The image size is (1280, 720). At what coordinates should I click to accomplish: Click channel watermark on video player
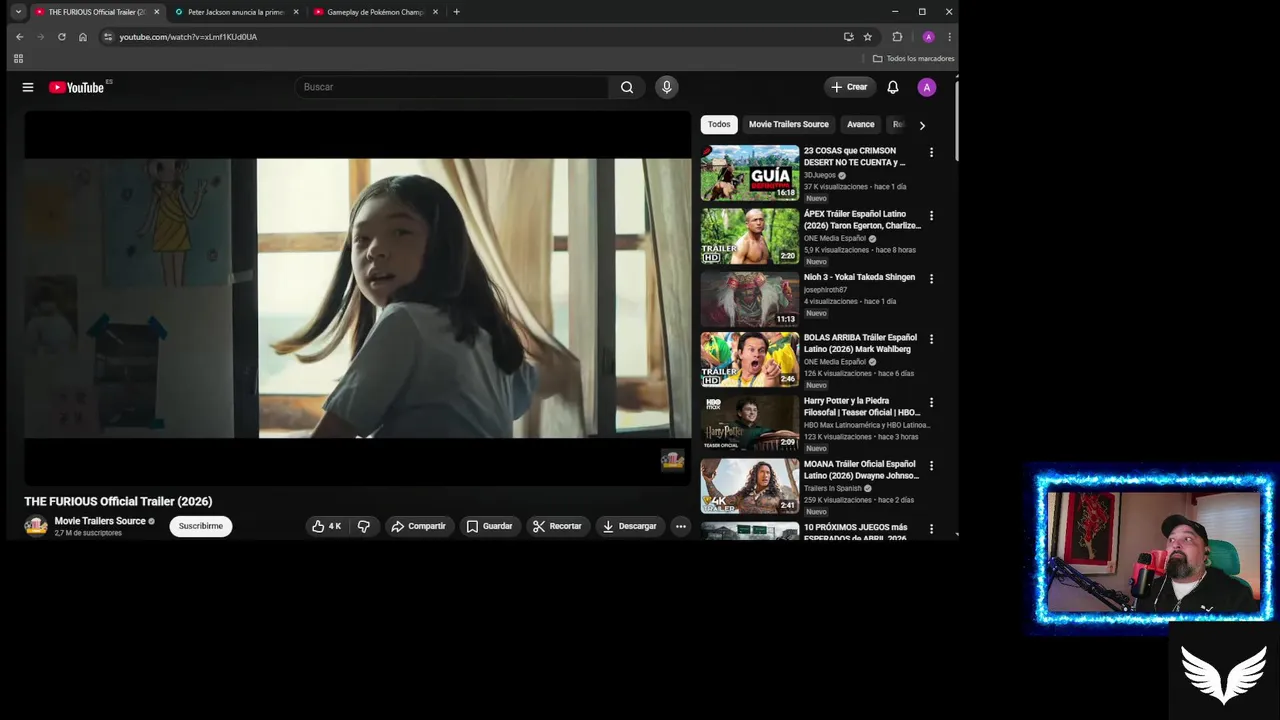pos(673,460)
